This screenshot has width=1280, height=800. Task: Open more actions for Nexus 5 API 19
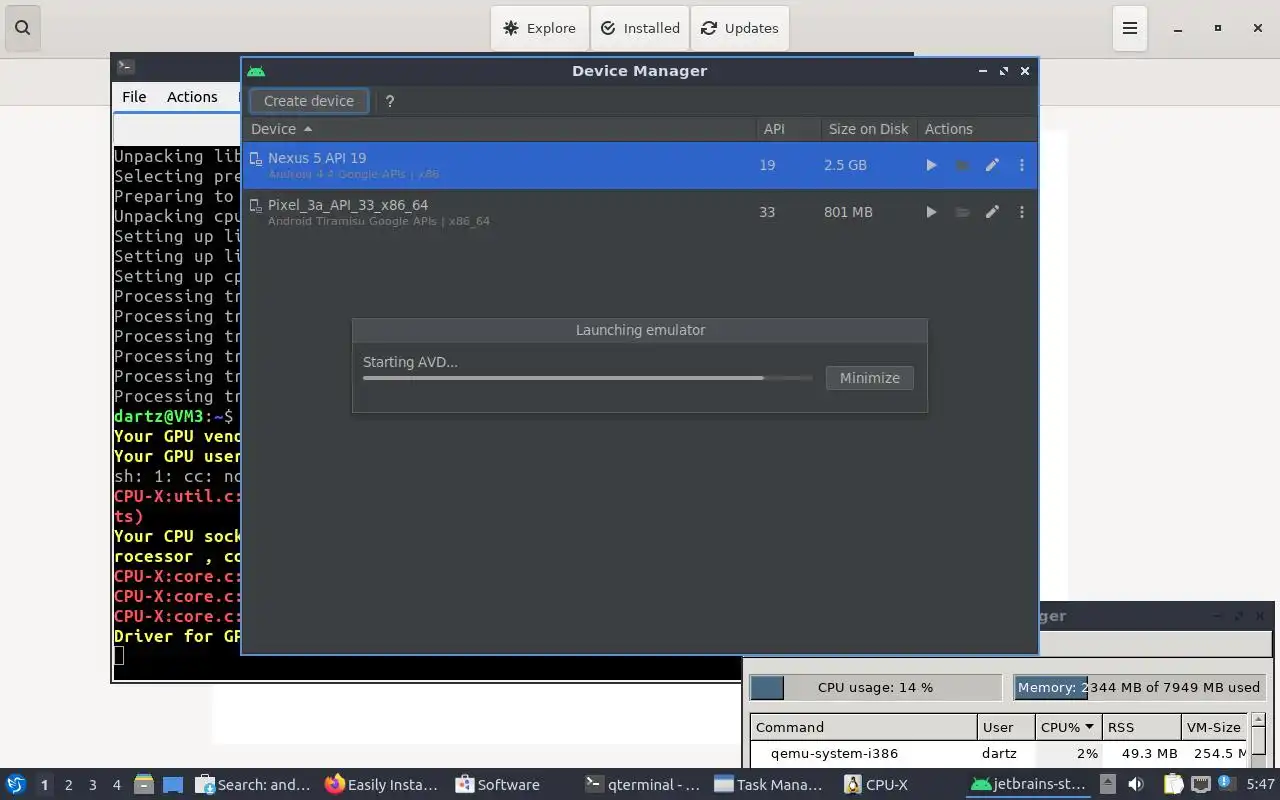[1021, 165]
